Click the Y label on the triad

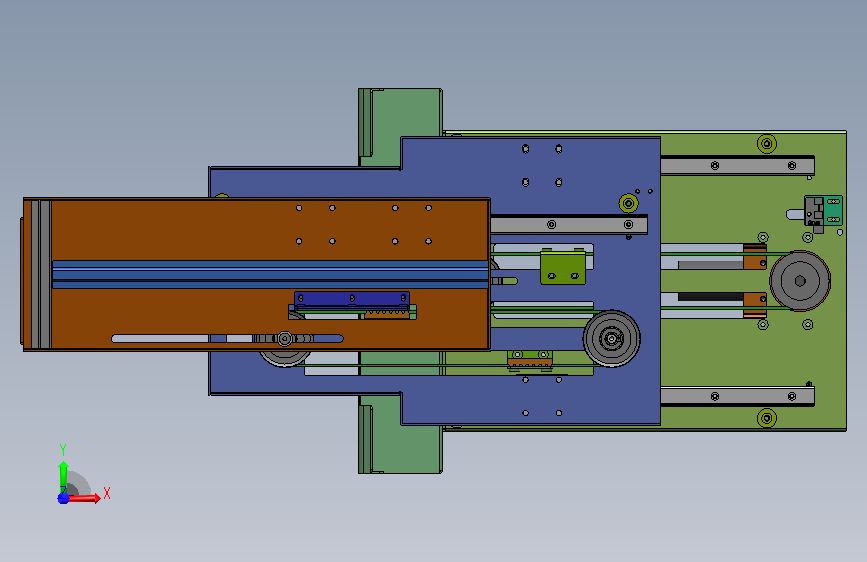63,450
